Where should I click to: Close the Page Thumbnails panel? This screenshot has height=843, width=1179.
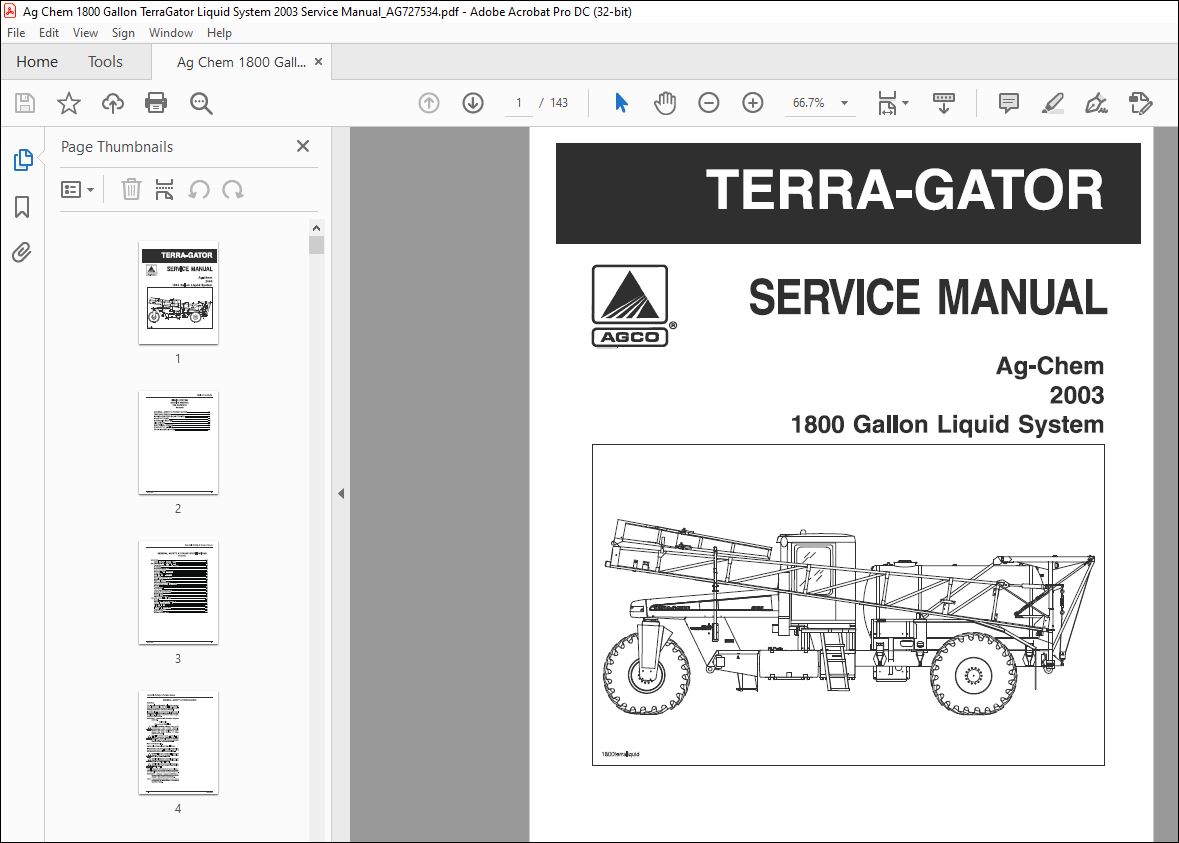[x=303, y=146]
